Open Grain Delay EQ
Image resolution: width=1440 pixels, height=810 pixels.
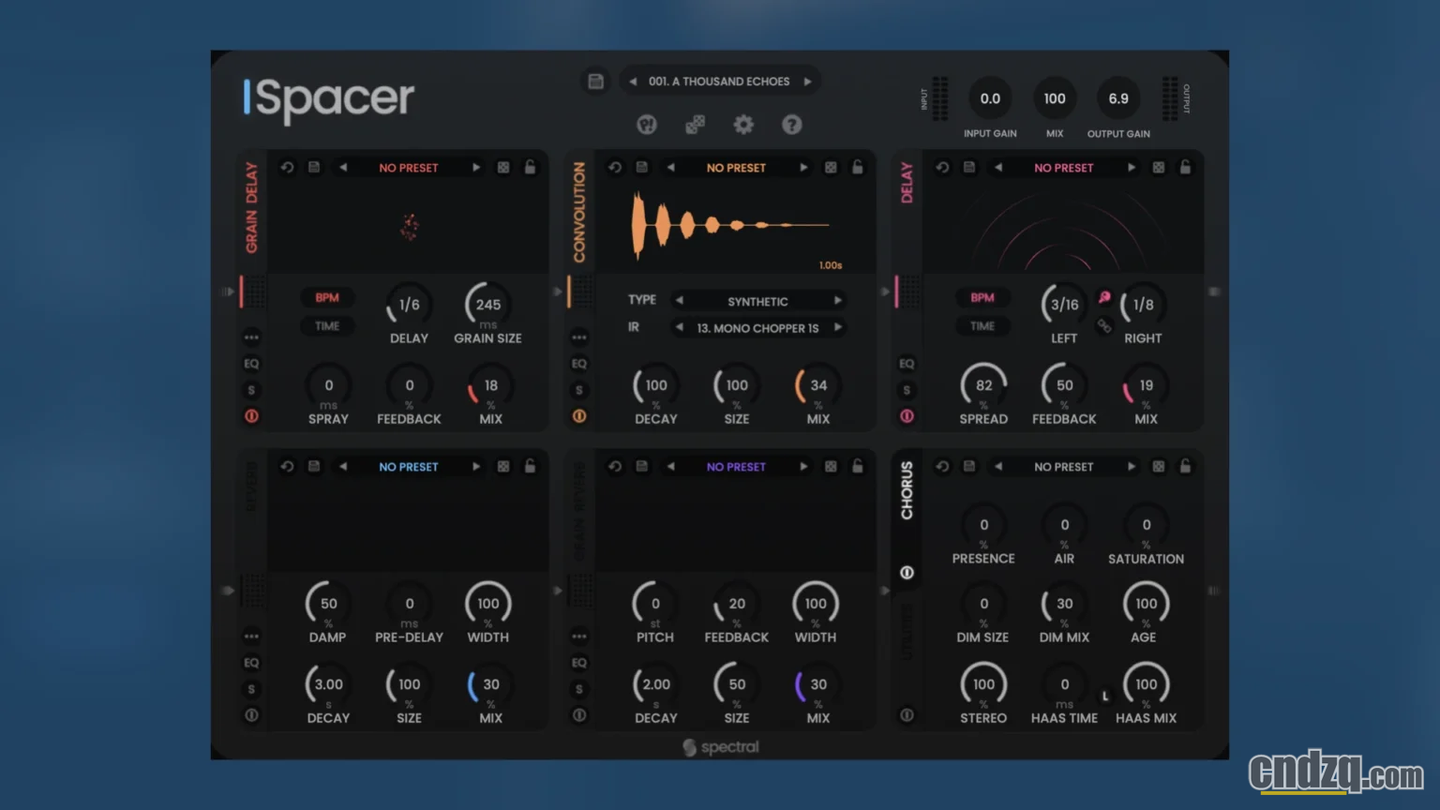pos(251,363)
